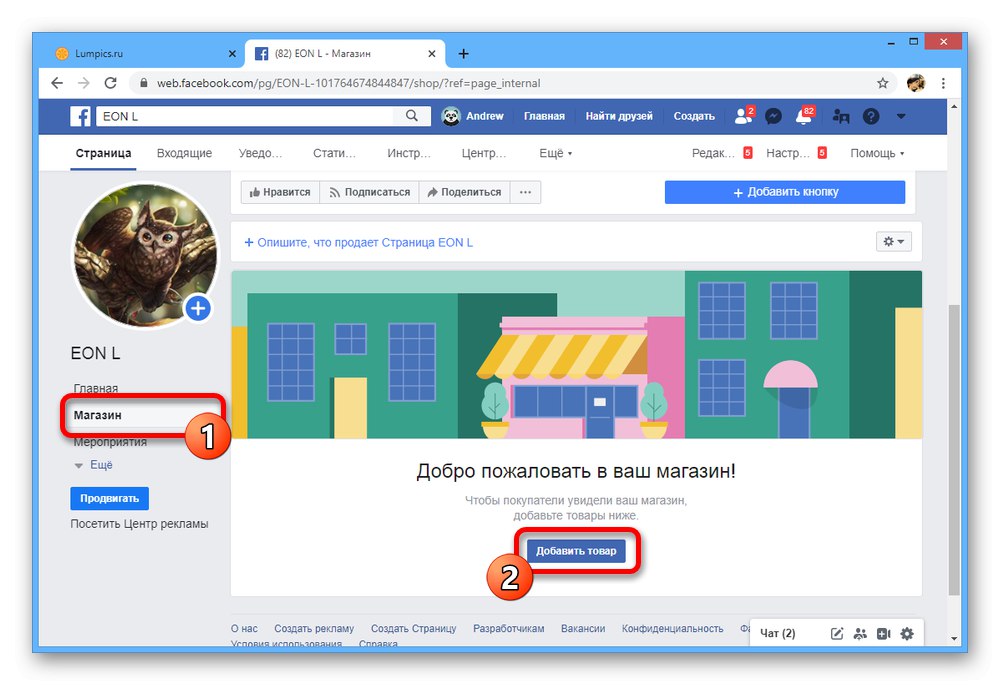The height and width of the screenshot is (685, 1000).
Task: Expand Ещё in the left sidebar
Action: [94, 465]
